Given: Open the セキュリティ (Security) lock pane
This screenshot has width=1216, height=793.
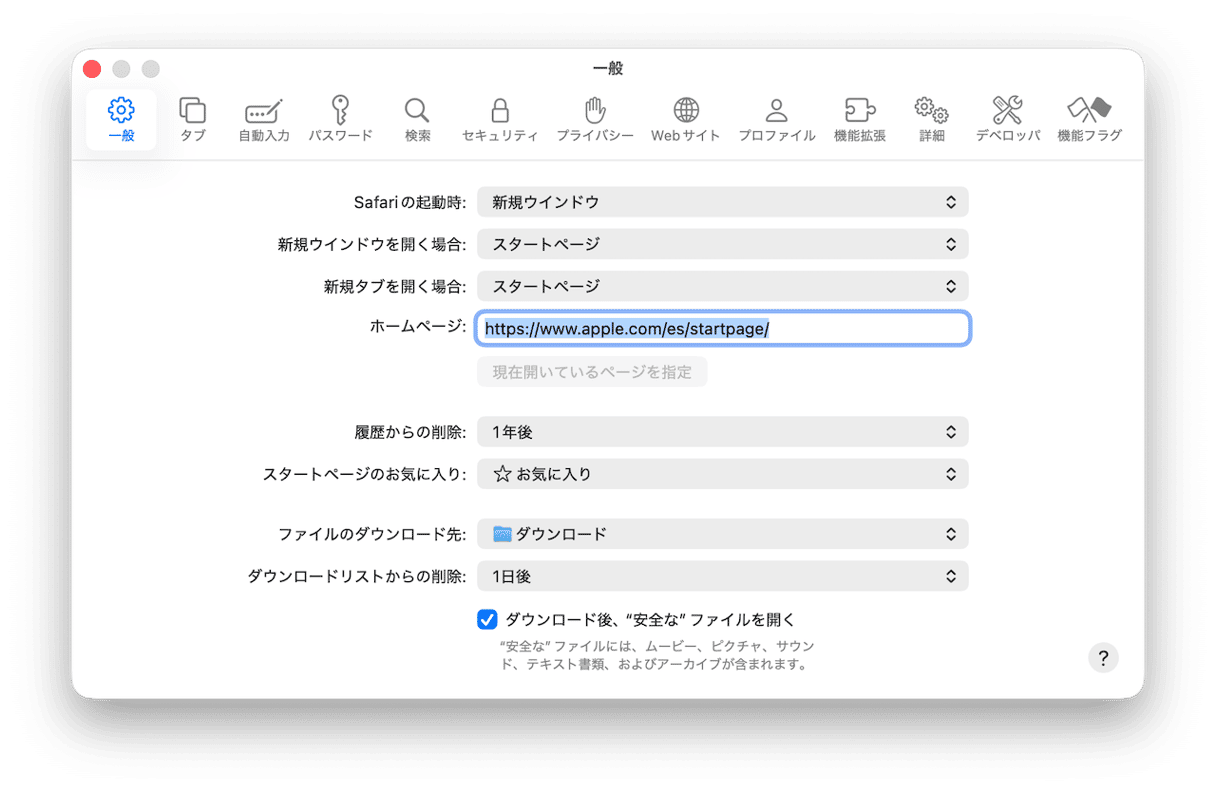Looking at the screenshot, I should [x=500, y=120].
